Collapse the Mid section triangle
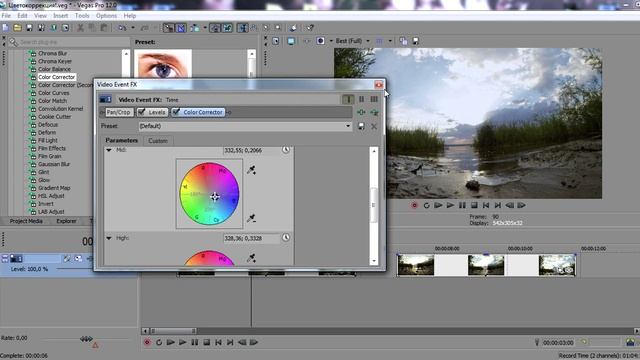This screenshot has width=640, height=360. pyautogui.click(x=109, y=150)
